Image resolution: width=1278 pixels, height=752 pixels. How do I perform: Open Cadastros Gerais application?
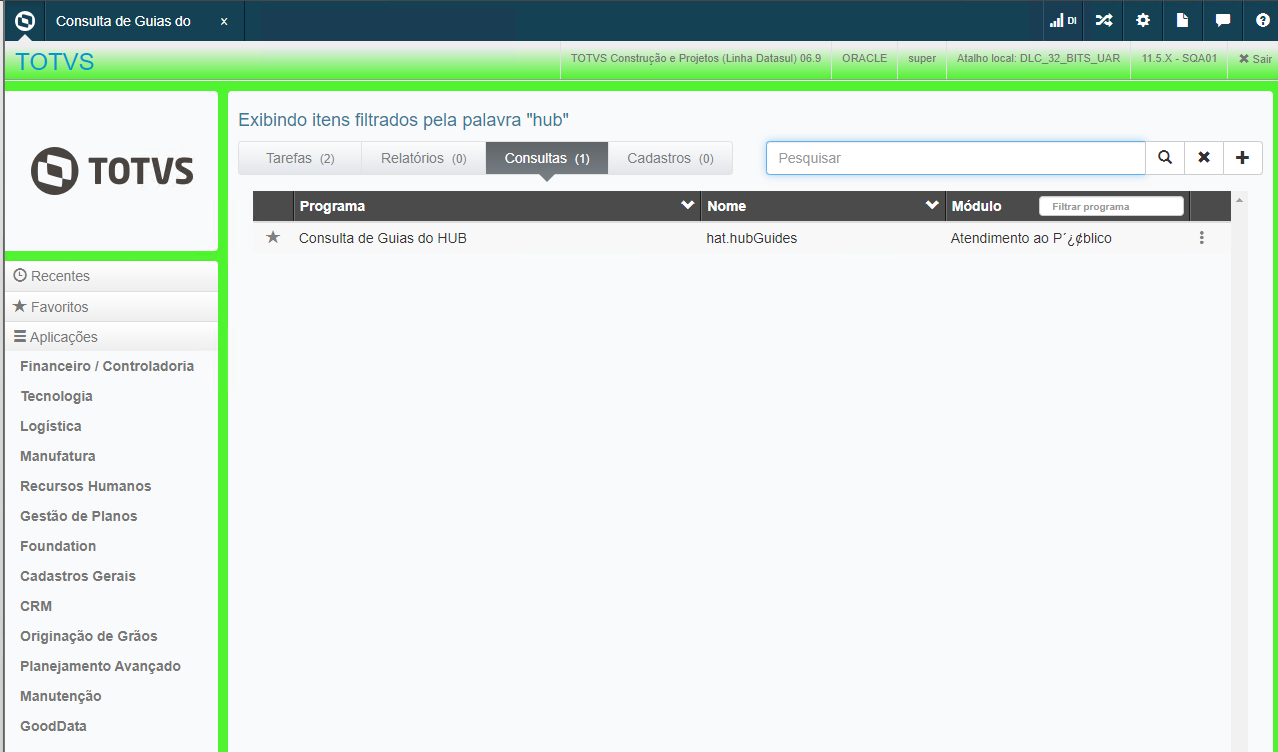coord(78,576)
